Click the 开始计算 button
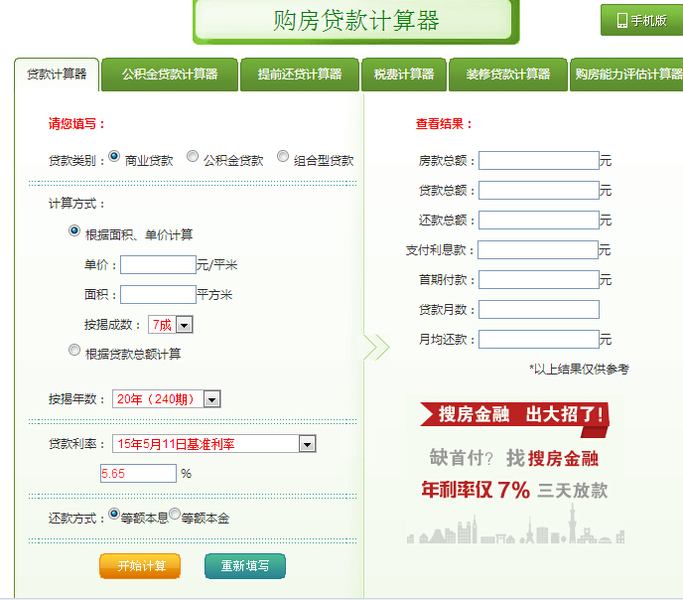683x600 pixels. coord(140,566)
